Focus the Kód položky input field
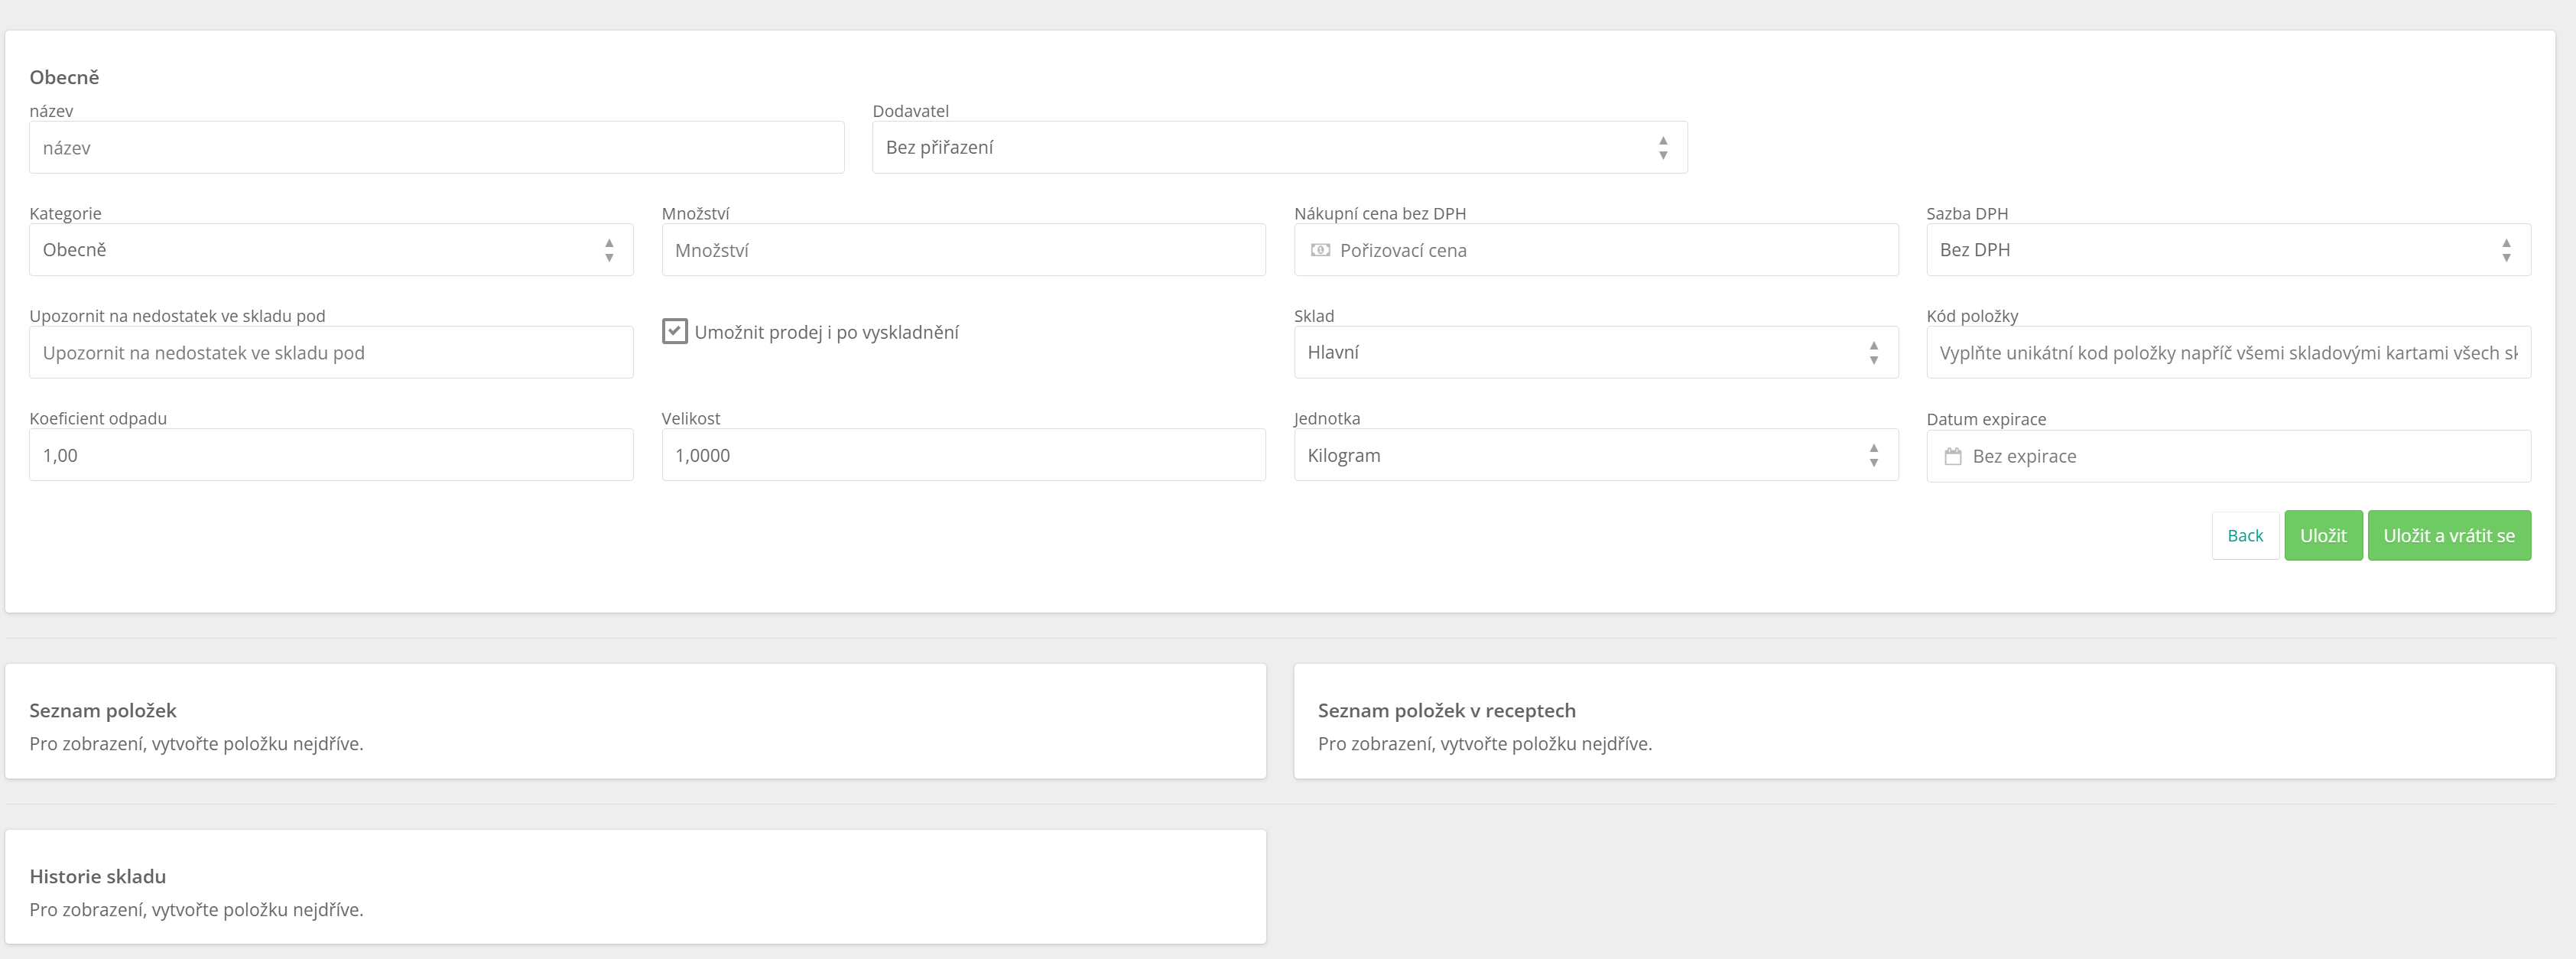 (2228, 352)
